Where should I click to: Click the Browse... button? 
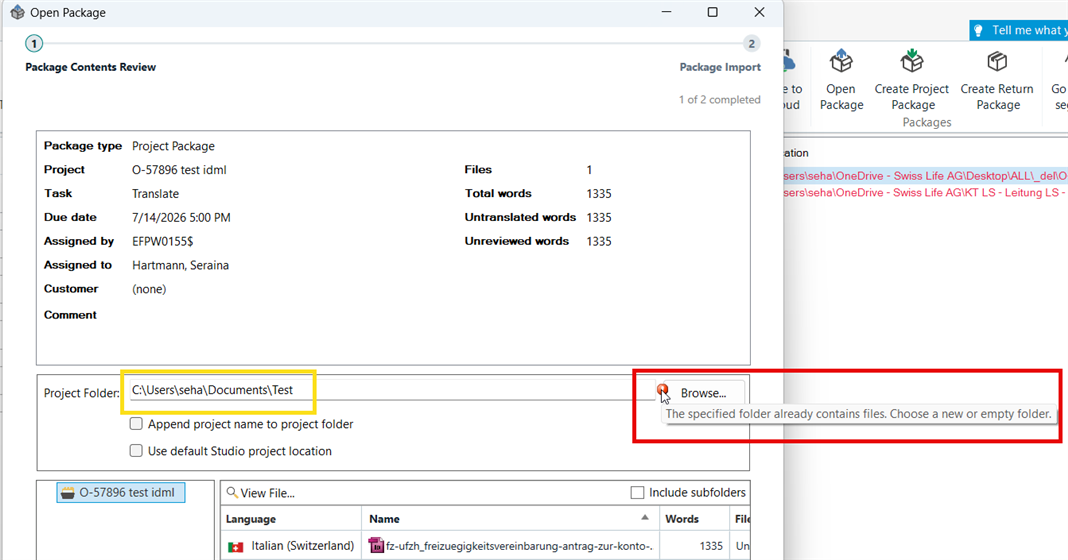(704, 393)
